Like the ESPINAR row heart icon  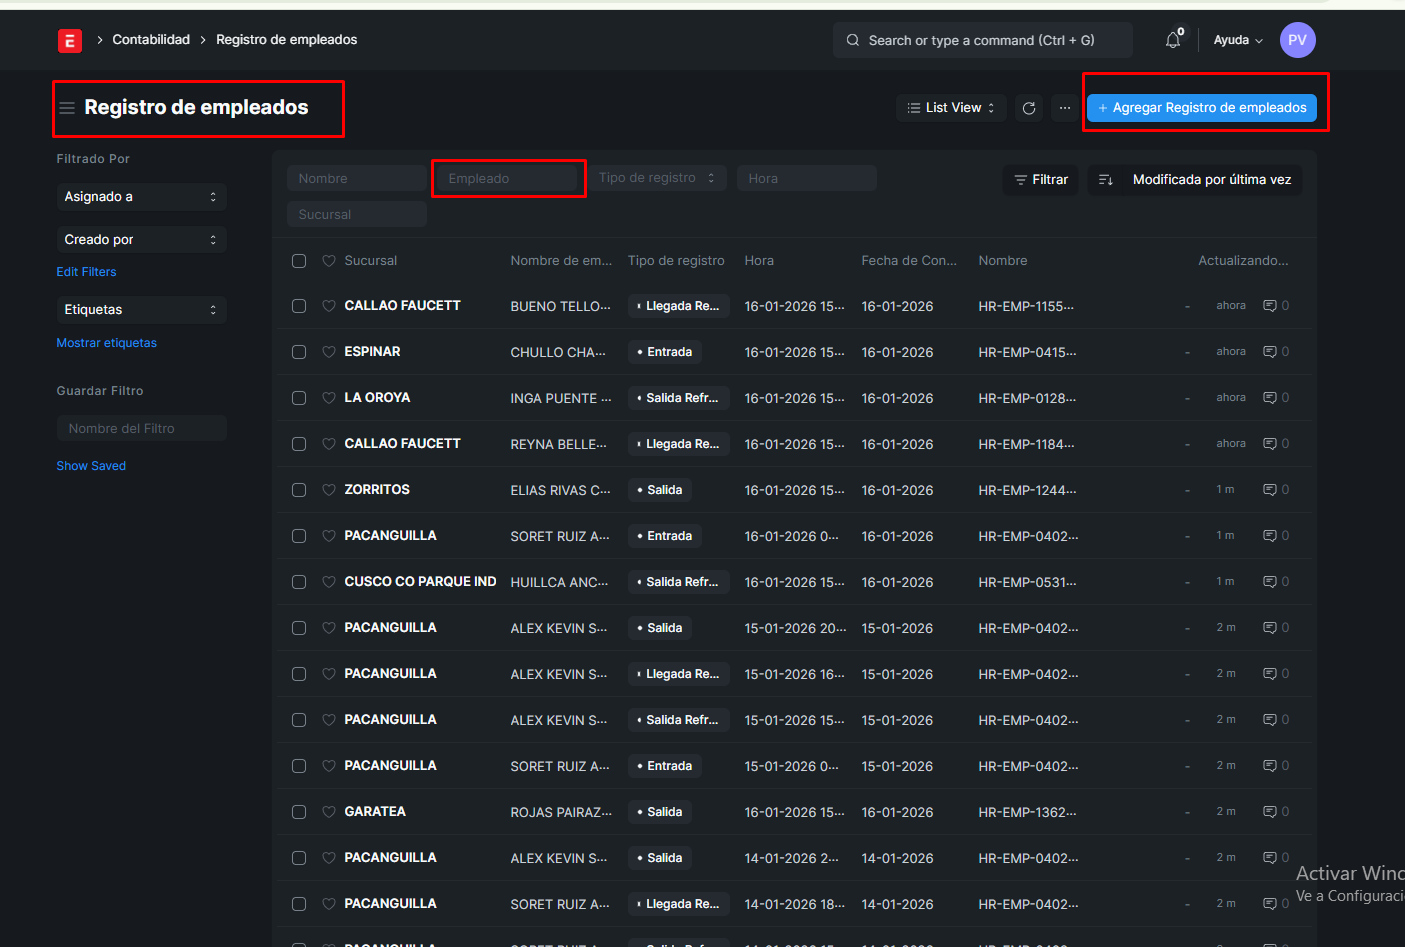coord(329,352)
